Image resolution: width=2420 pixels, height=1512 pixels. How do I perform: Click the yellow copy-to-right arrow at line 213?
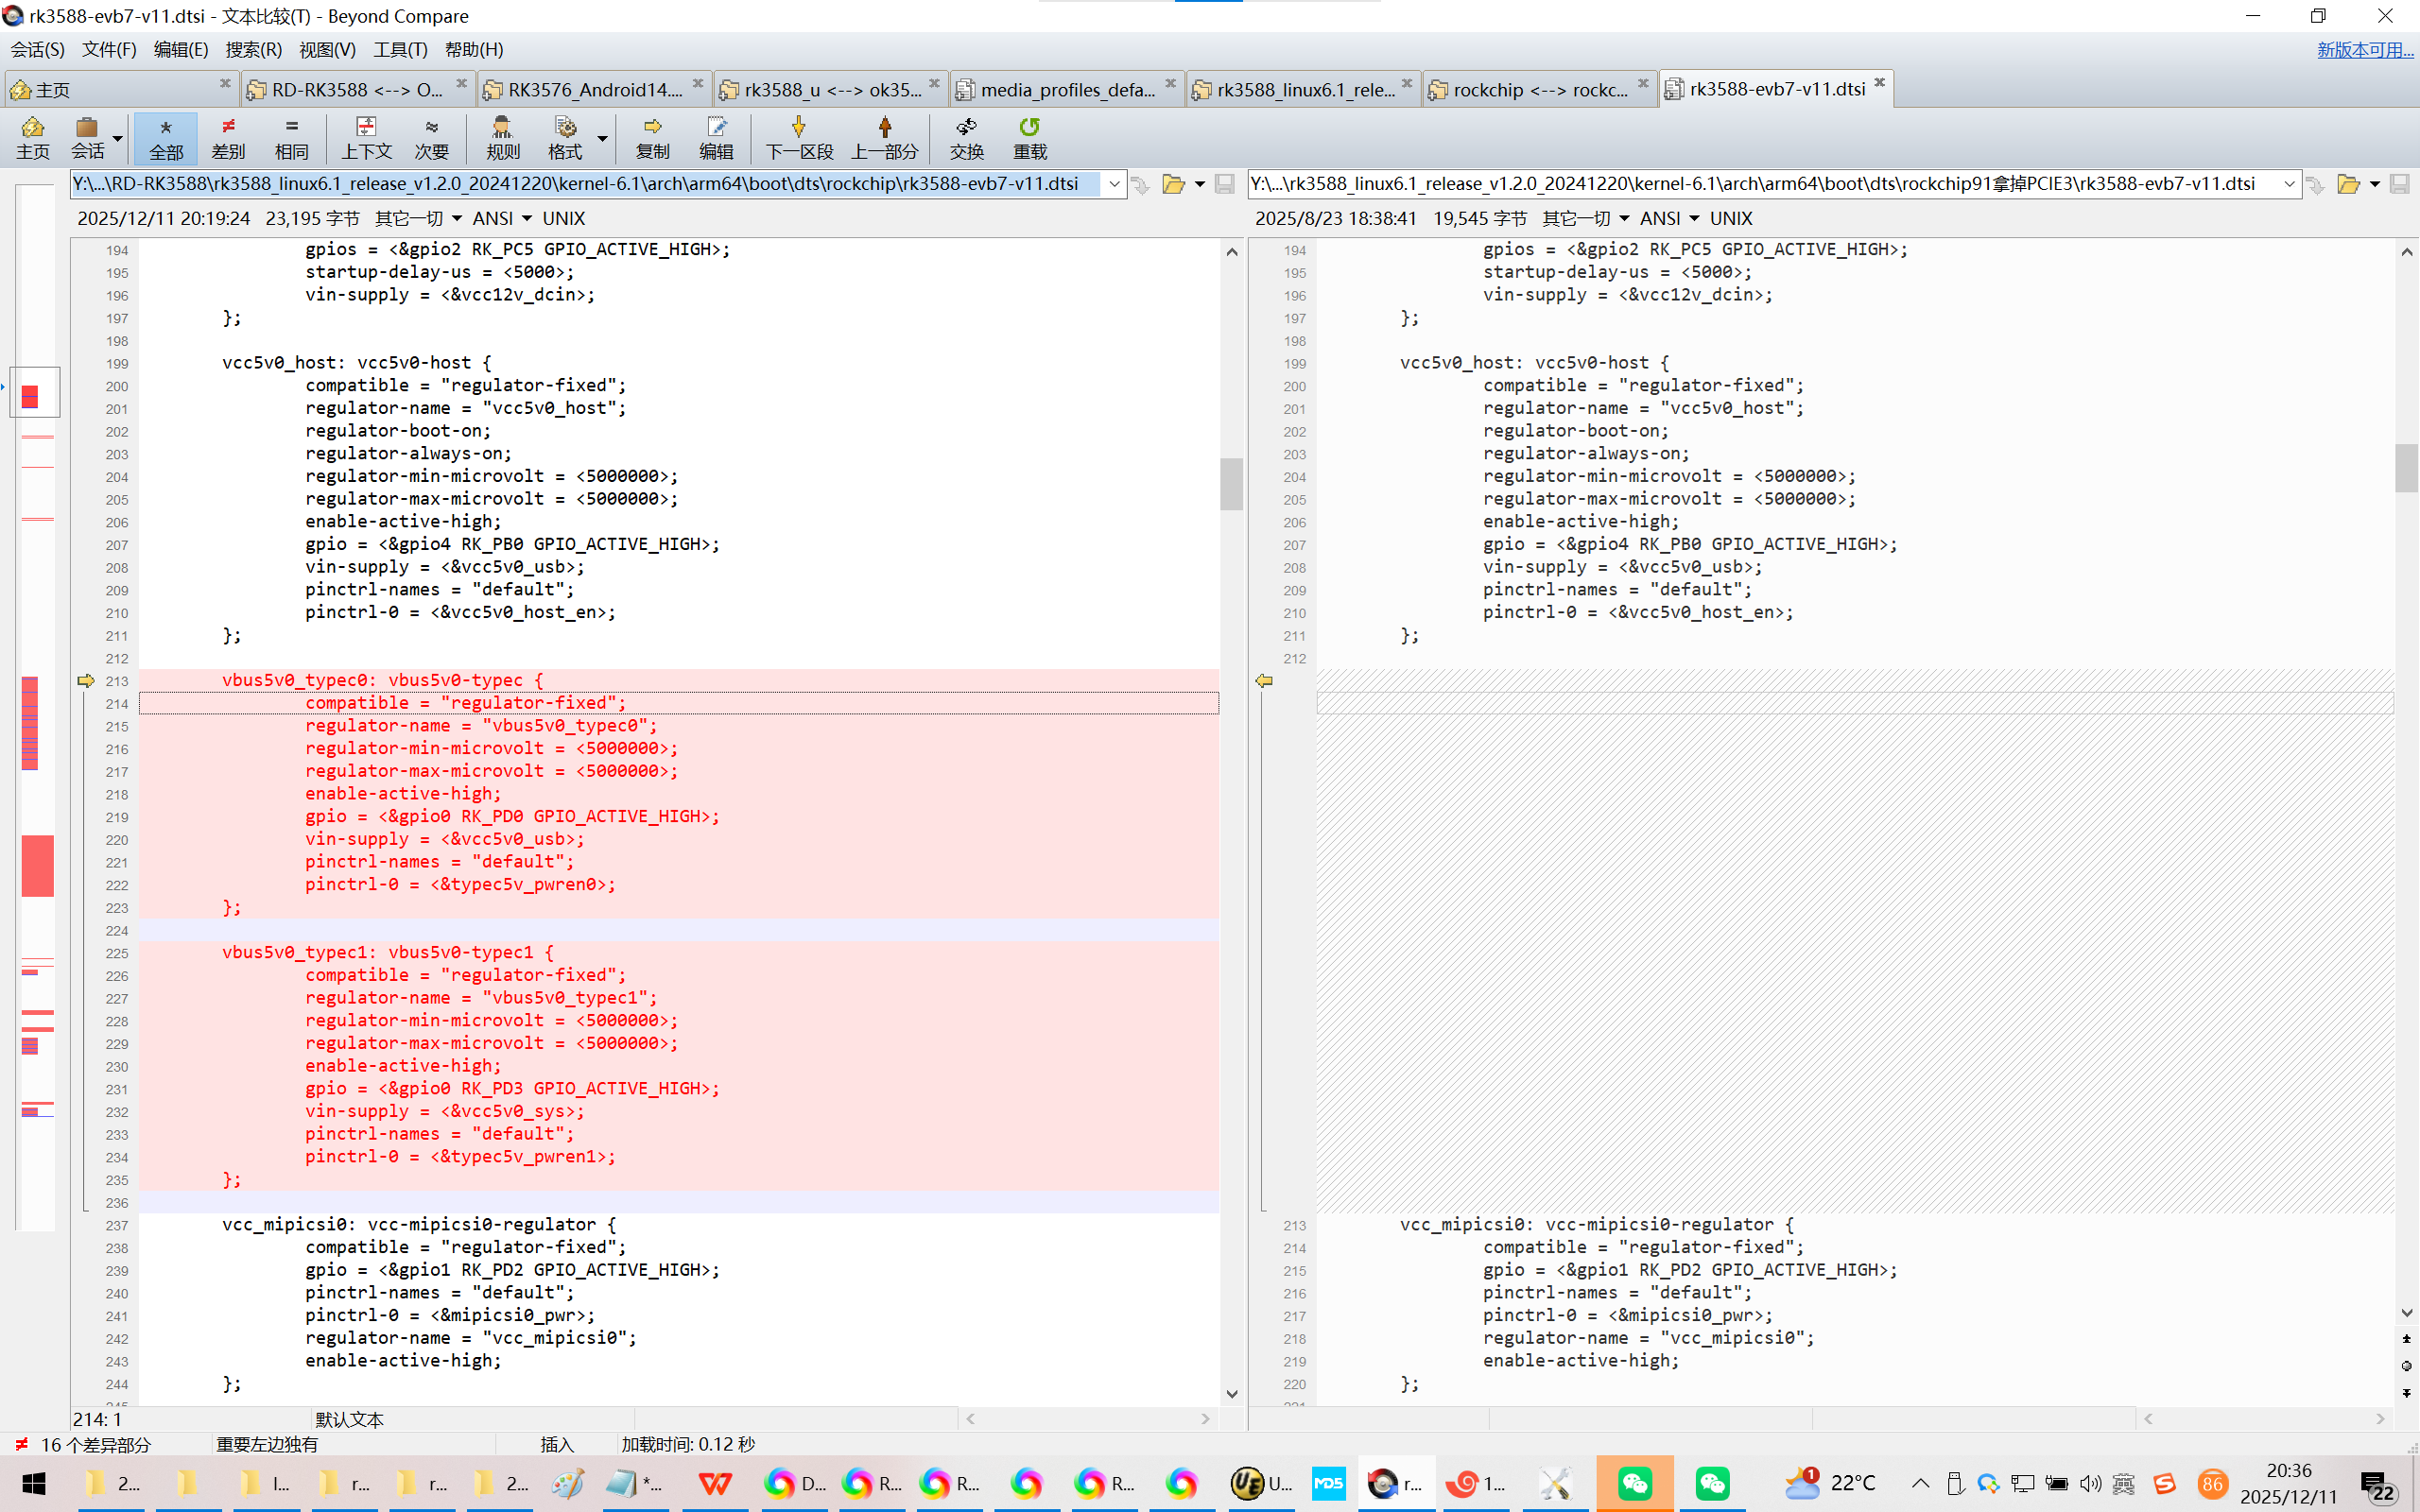(86, 680)
